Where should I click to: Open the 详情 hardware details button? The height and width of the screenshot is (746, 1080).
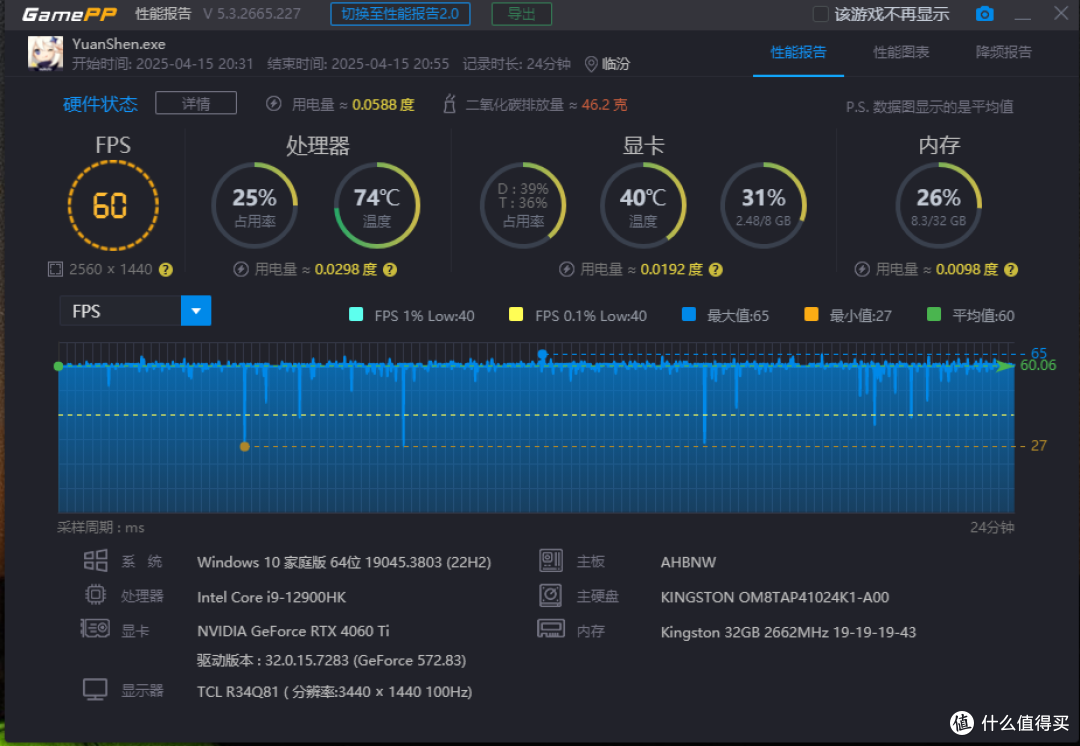pyautogui.click(x=196, y=103)
